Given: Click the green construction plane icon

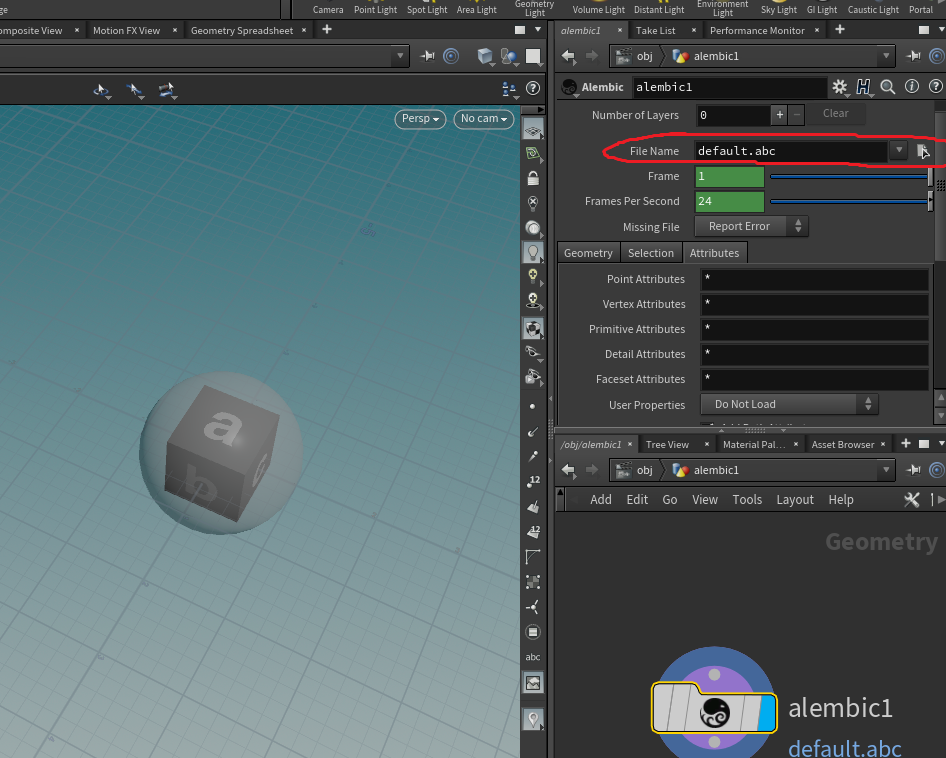Looking at the screenshot, I should 533,153.
